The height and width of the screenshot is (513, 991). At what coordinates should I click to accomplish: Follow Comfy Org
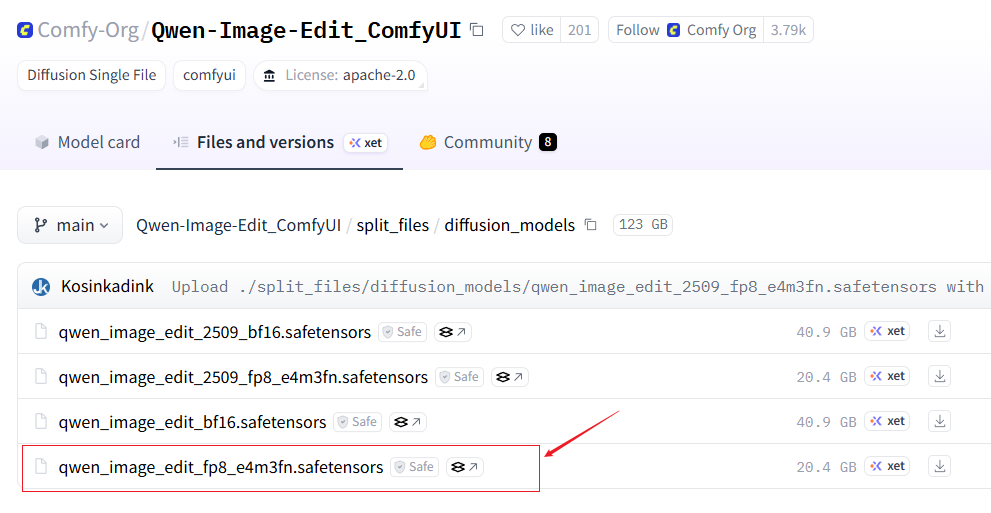[686, 30]
